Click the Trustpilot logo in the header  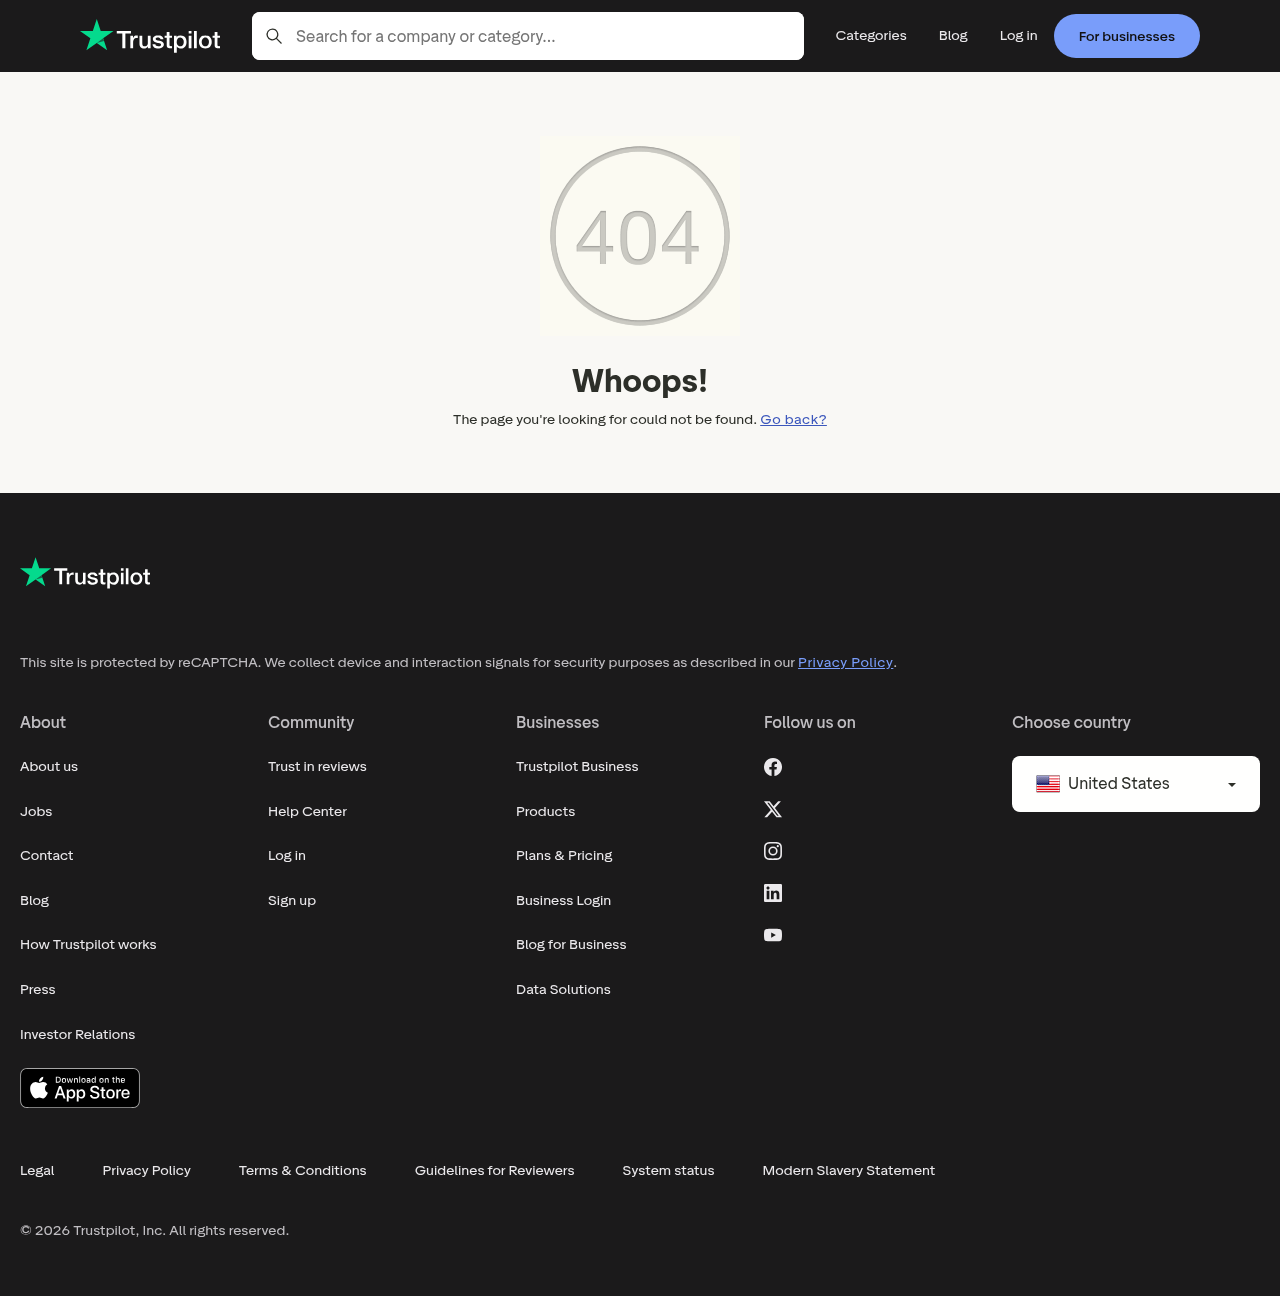pyautogui.click(x=150, y=37)
